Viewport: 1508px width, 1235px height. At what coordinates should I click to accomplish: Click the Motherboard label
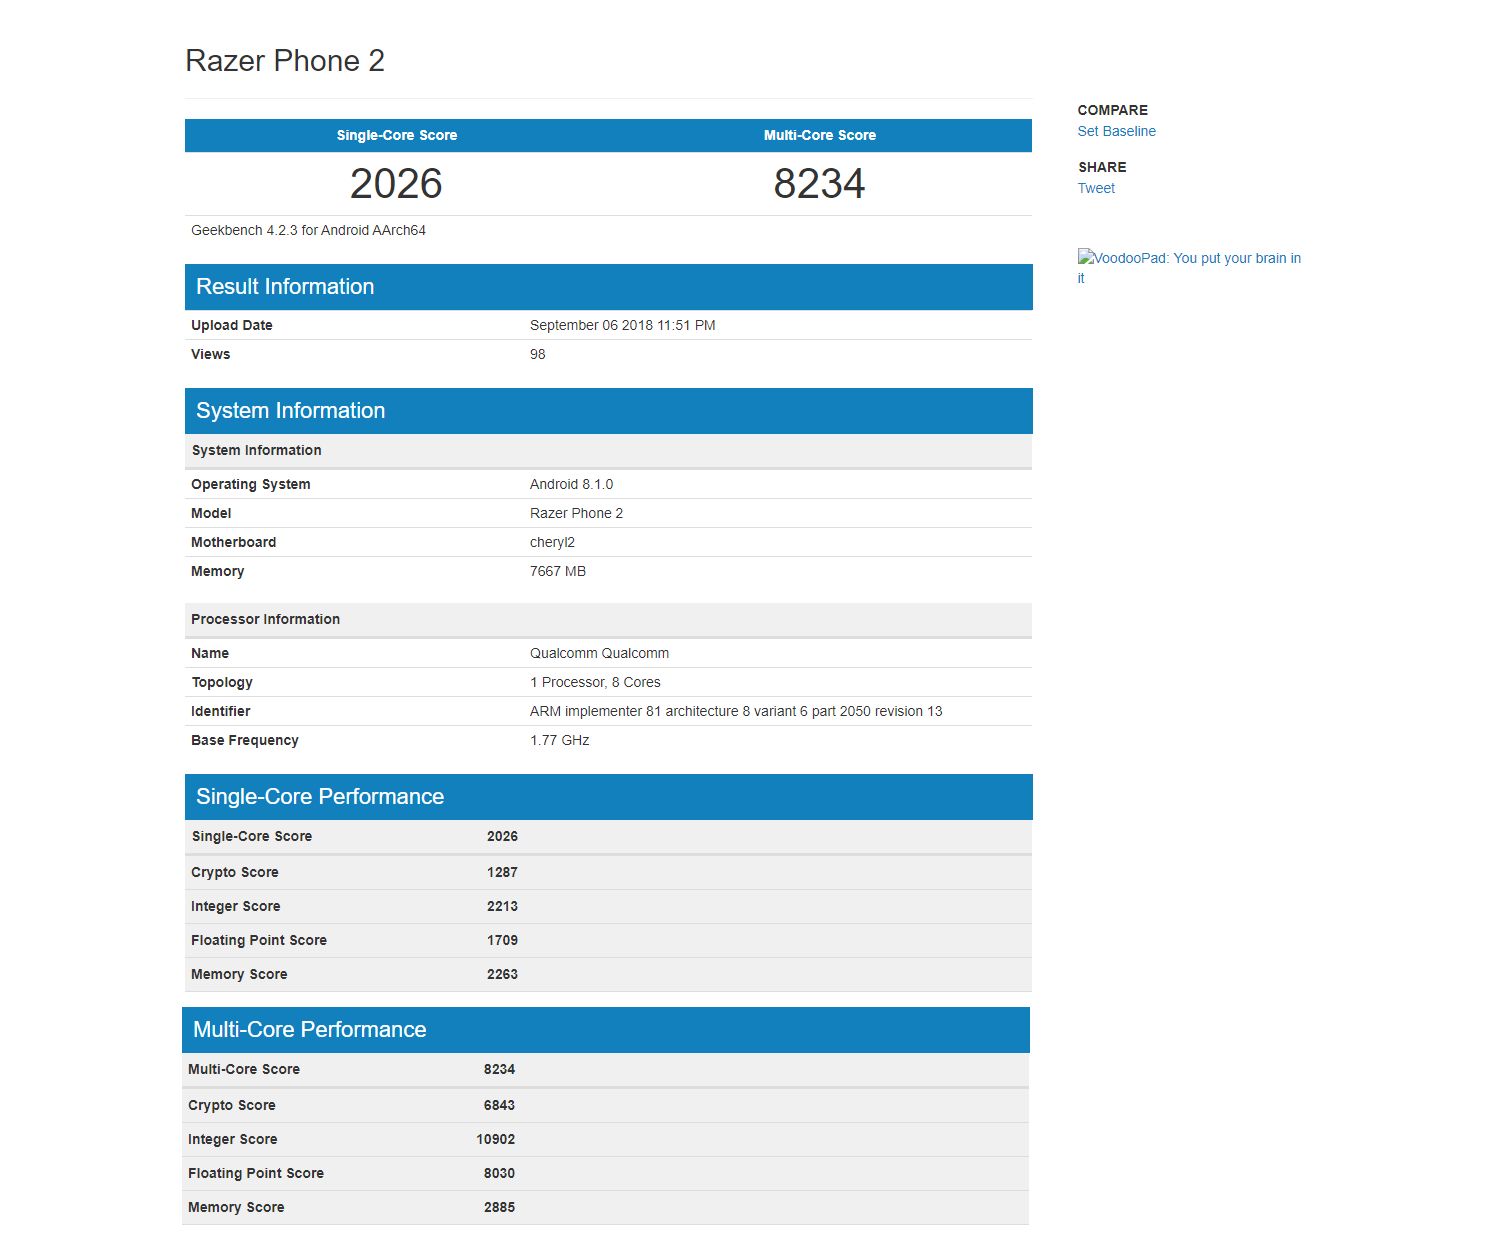tap(234, 542)
